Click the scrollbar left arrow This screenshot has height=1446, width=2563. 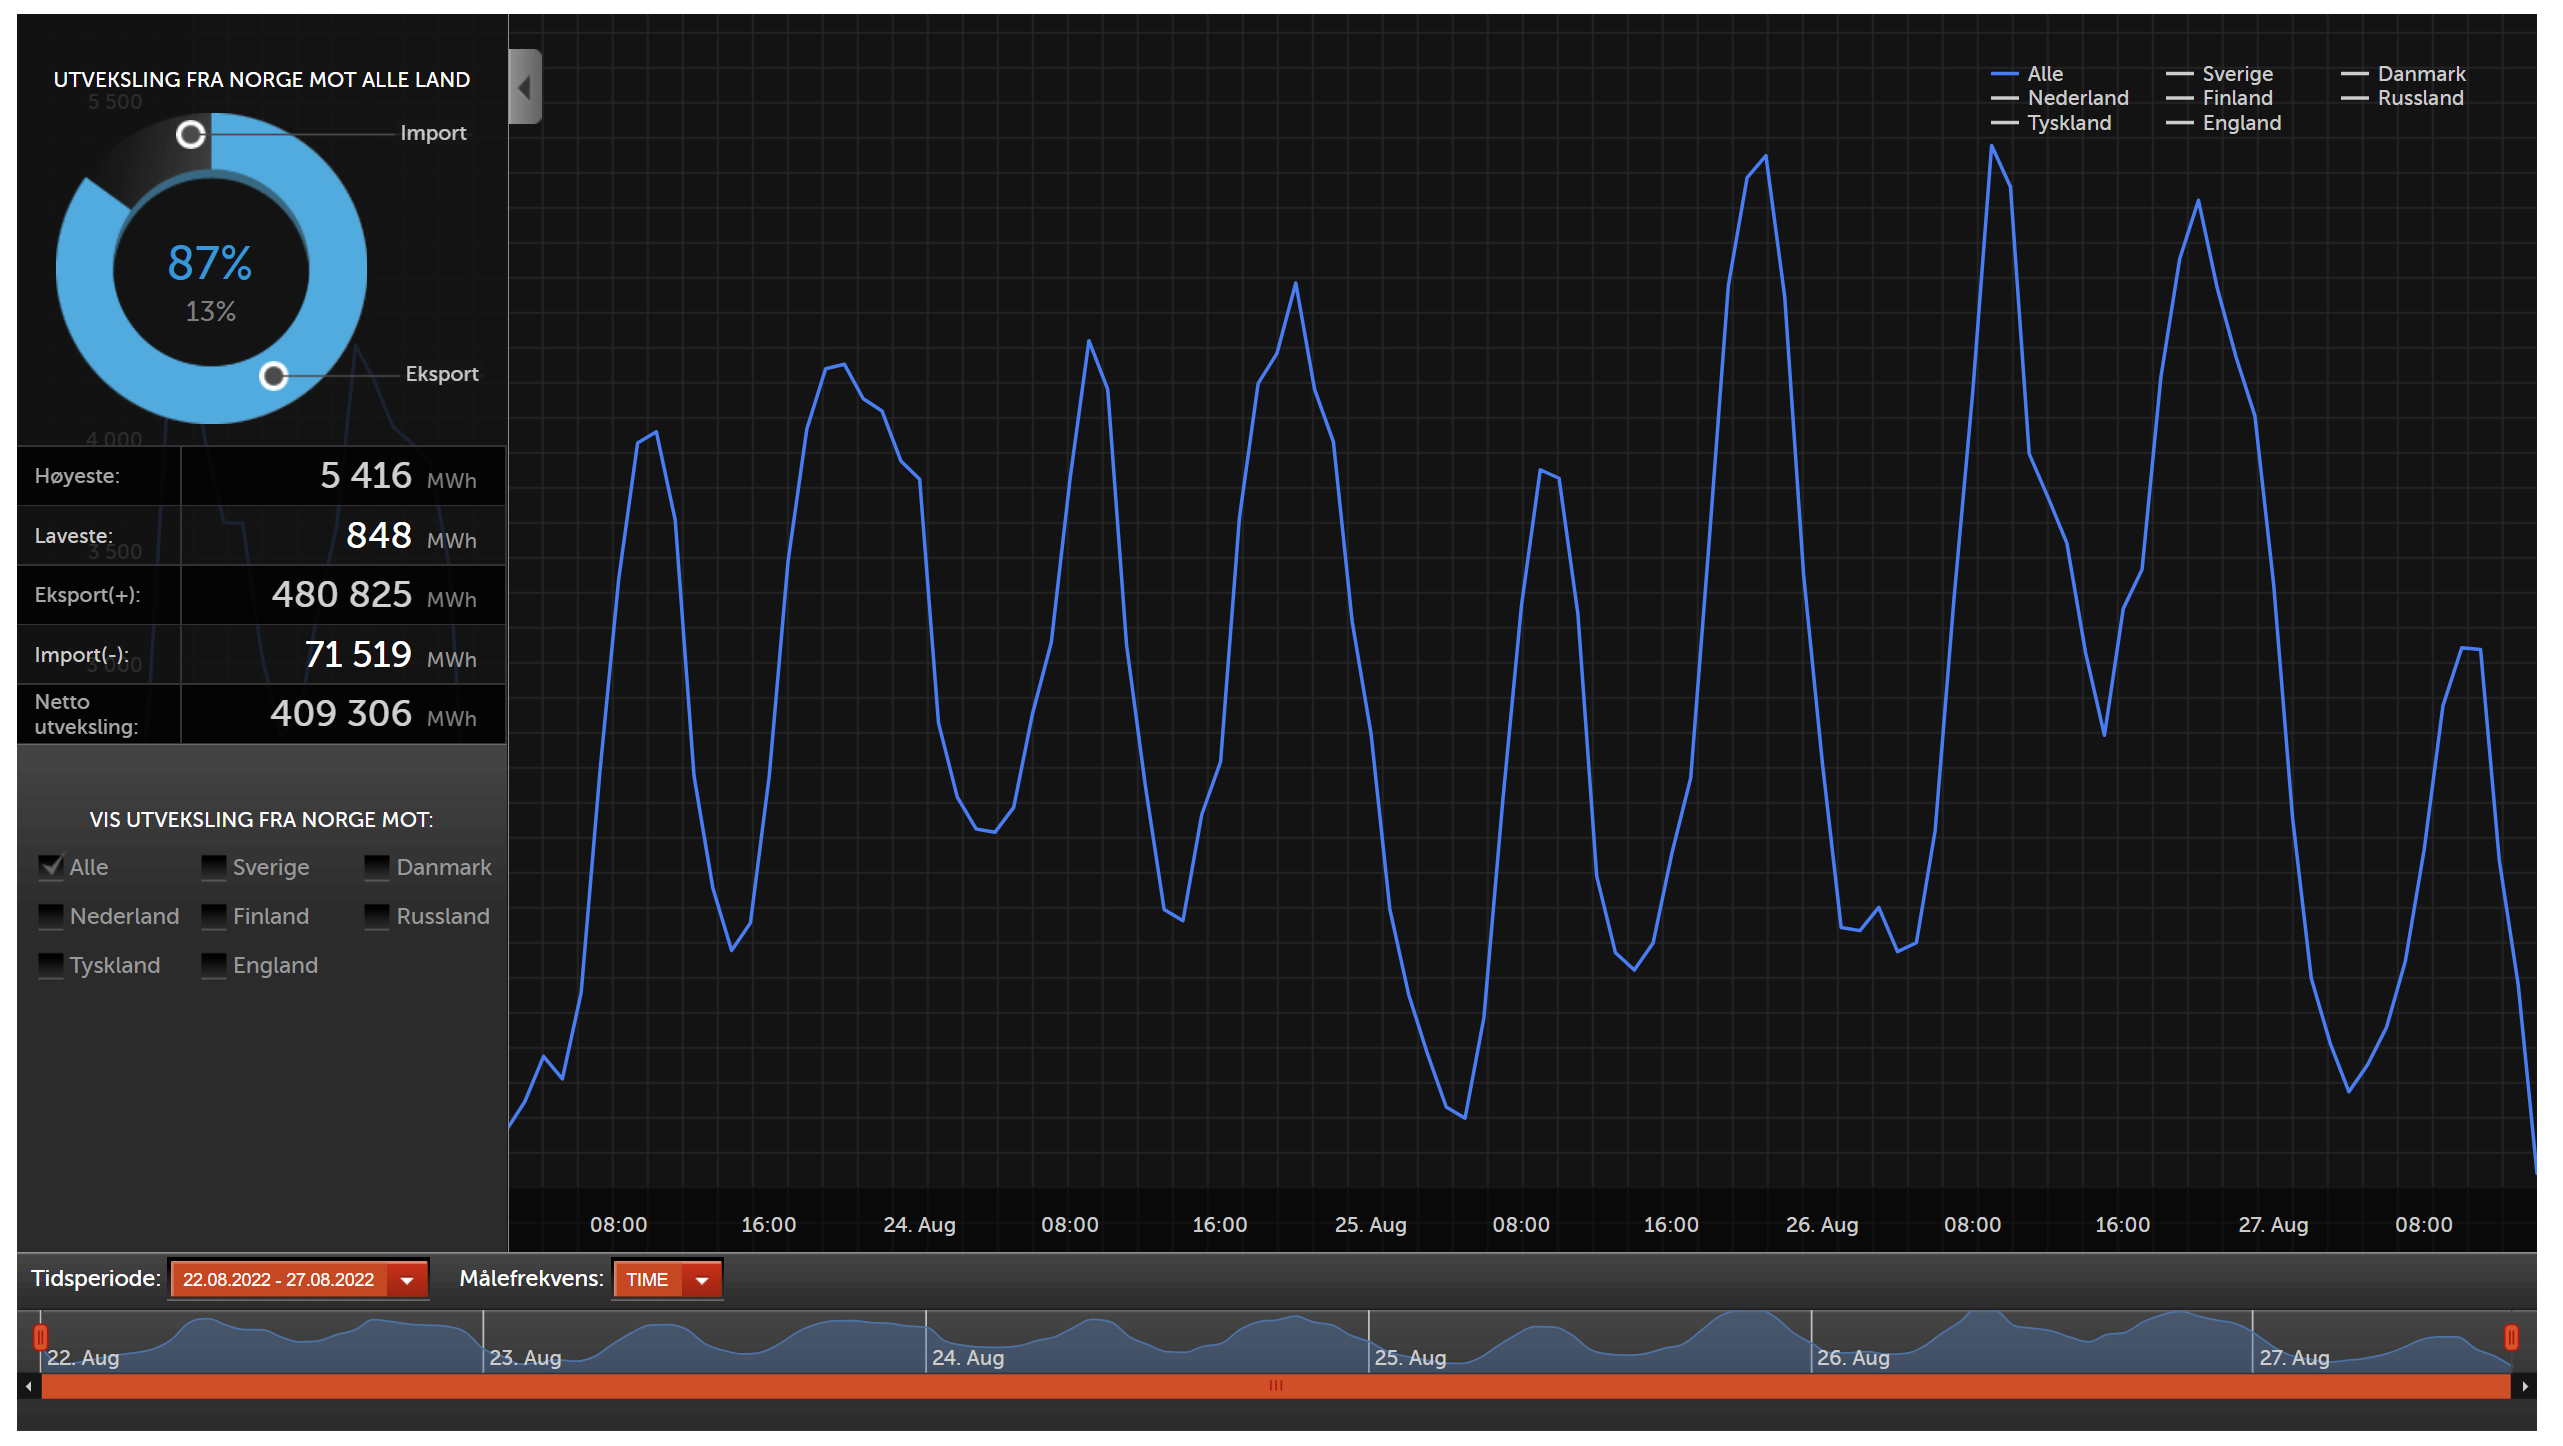click(x=29, y=1386)
